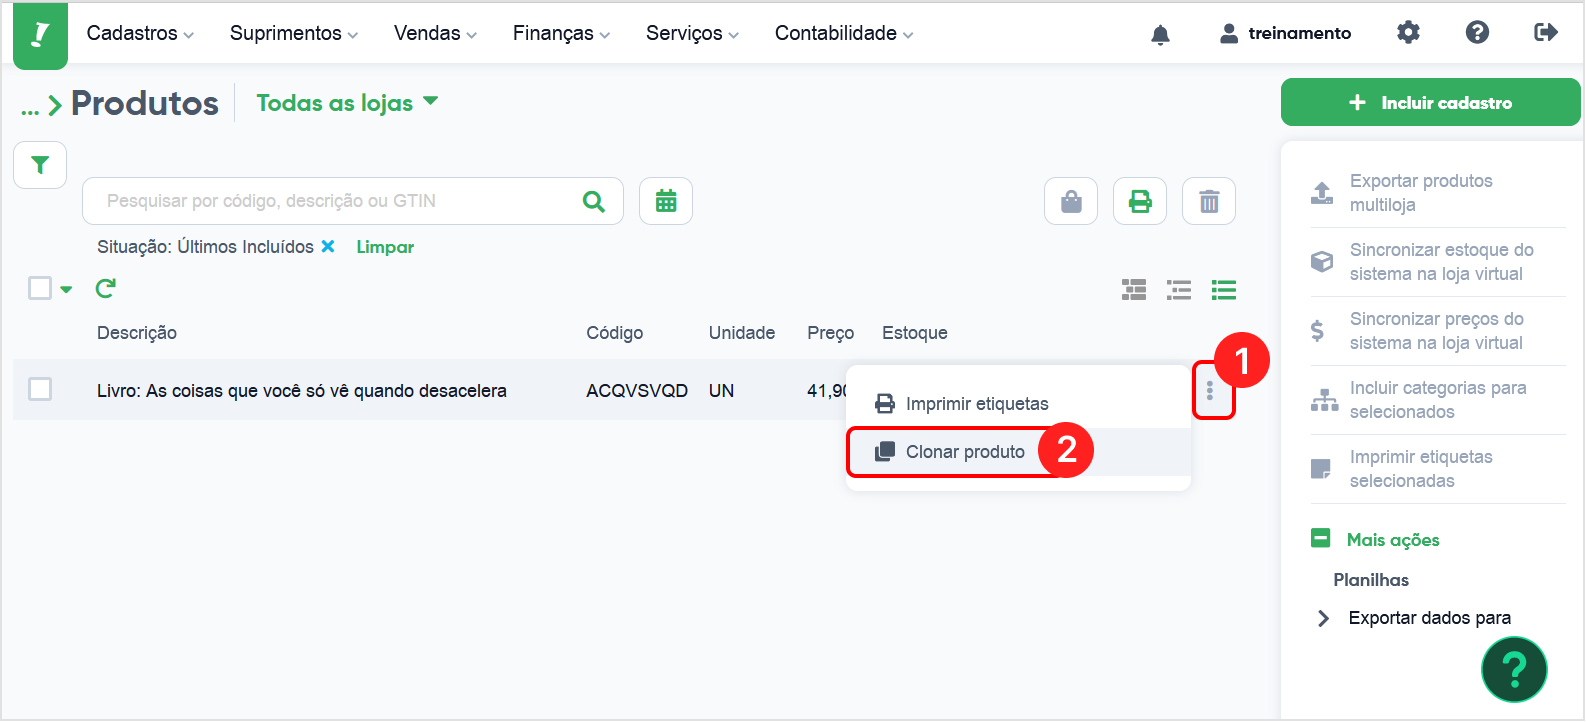Image resolution: width=1586 pixels, height=722 pixels.
Task: Choose Clonar produto from the context menu
Action: click(1018, 452)
